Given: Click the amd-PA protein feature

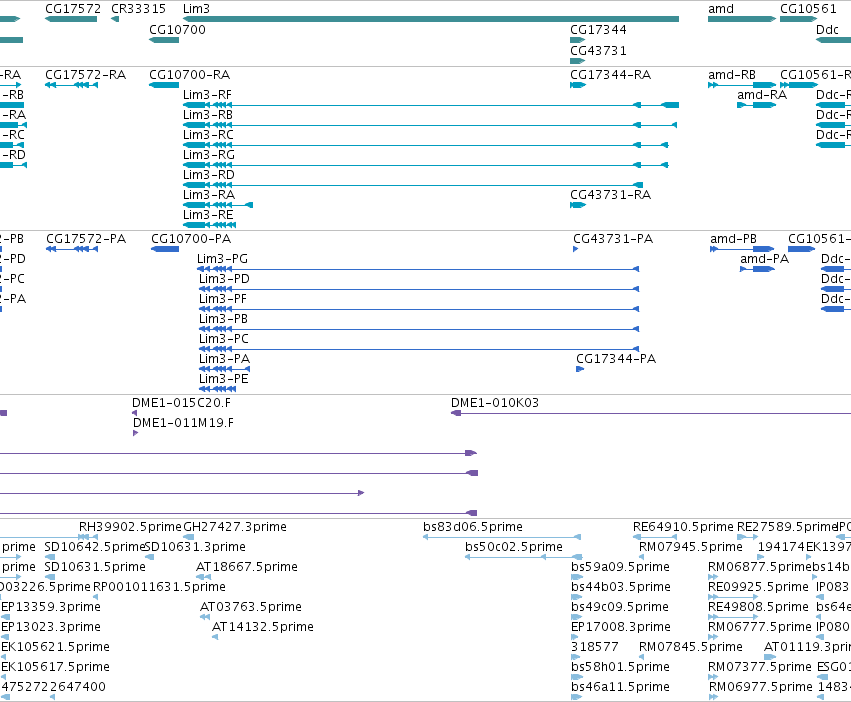Looking at the screenshot, I should pos(757,269).
